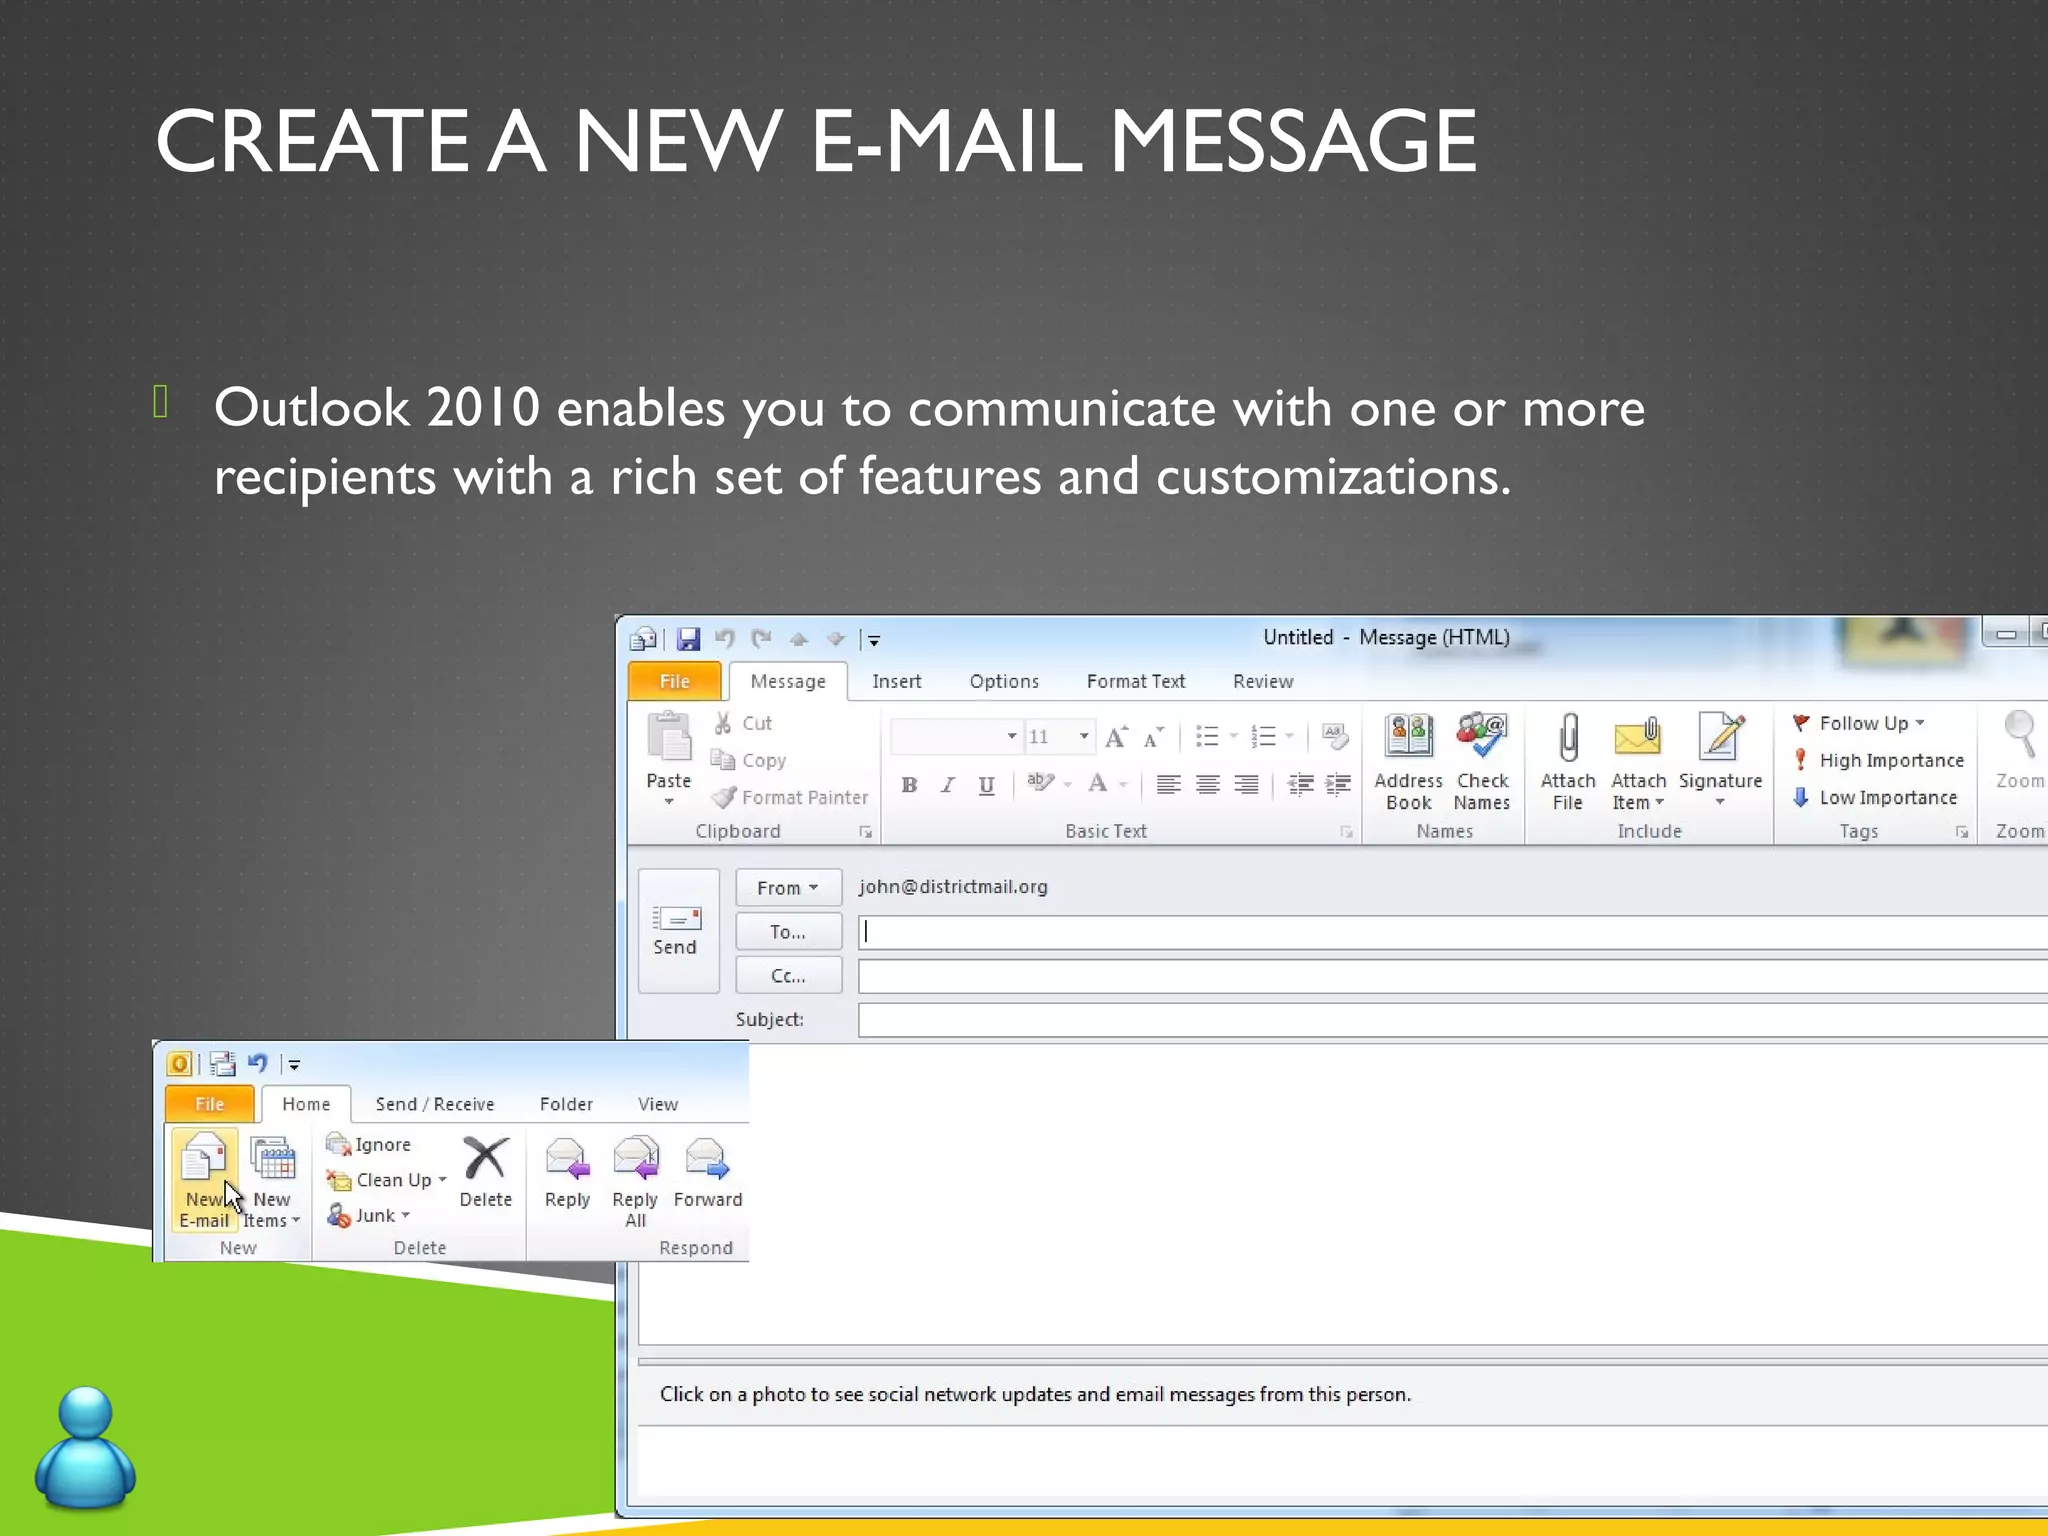Viewport: 2048px width, 1536px height.
Task: Switch to Send / Receive tab
Action: [x=435, y=1104]
